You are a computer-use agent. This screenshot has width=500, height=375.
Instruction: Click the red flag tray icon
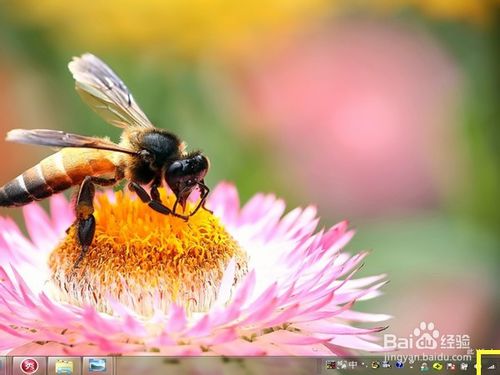pyautogui.click(x=451, y=367)
